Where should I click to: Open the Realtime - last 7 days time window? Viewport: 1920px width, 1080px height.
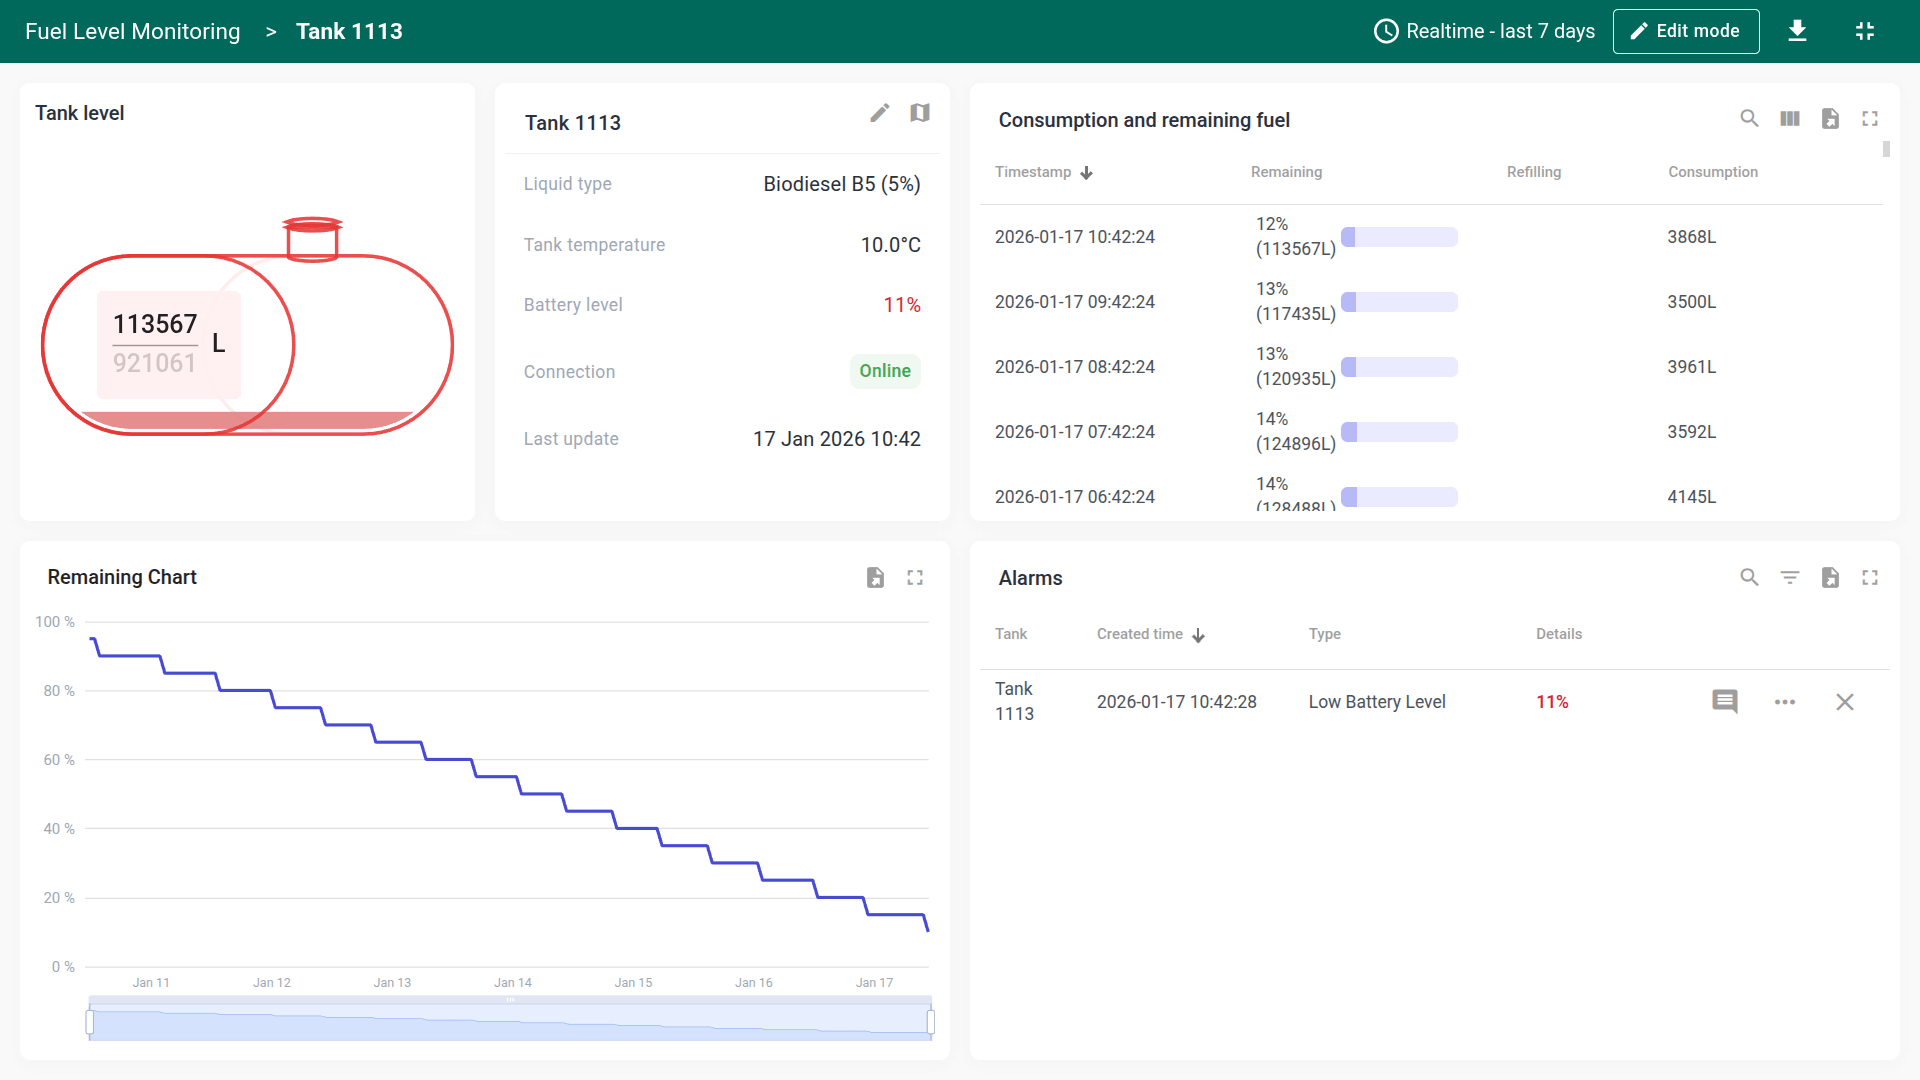[x=1484, y=31]
